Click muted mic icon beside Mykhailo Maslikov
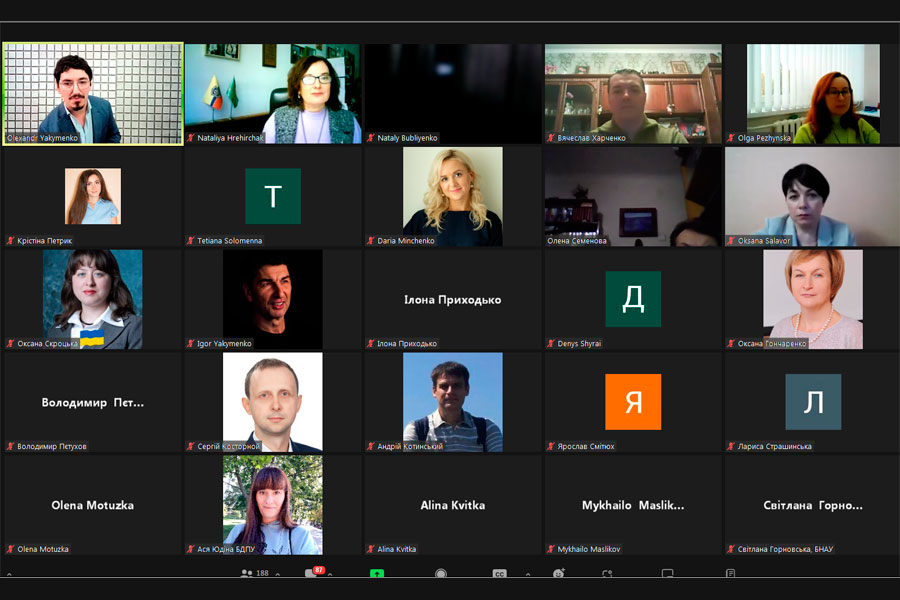This screenshot has height=600, width=900. pos(551,549)
